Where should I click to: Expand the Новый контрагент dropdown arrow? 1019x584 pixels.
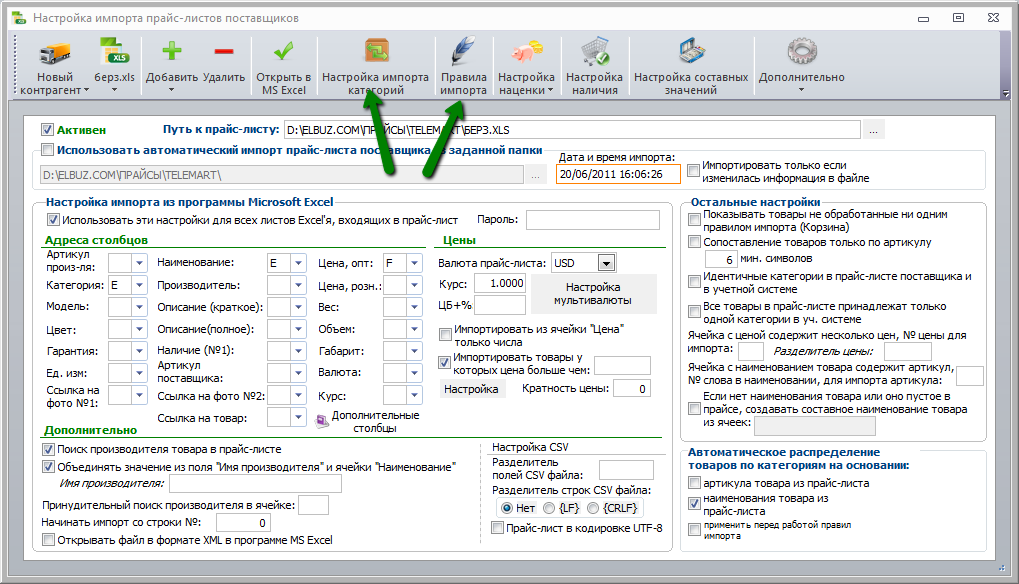(86, 90)
